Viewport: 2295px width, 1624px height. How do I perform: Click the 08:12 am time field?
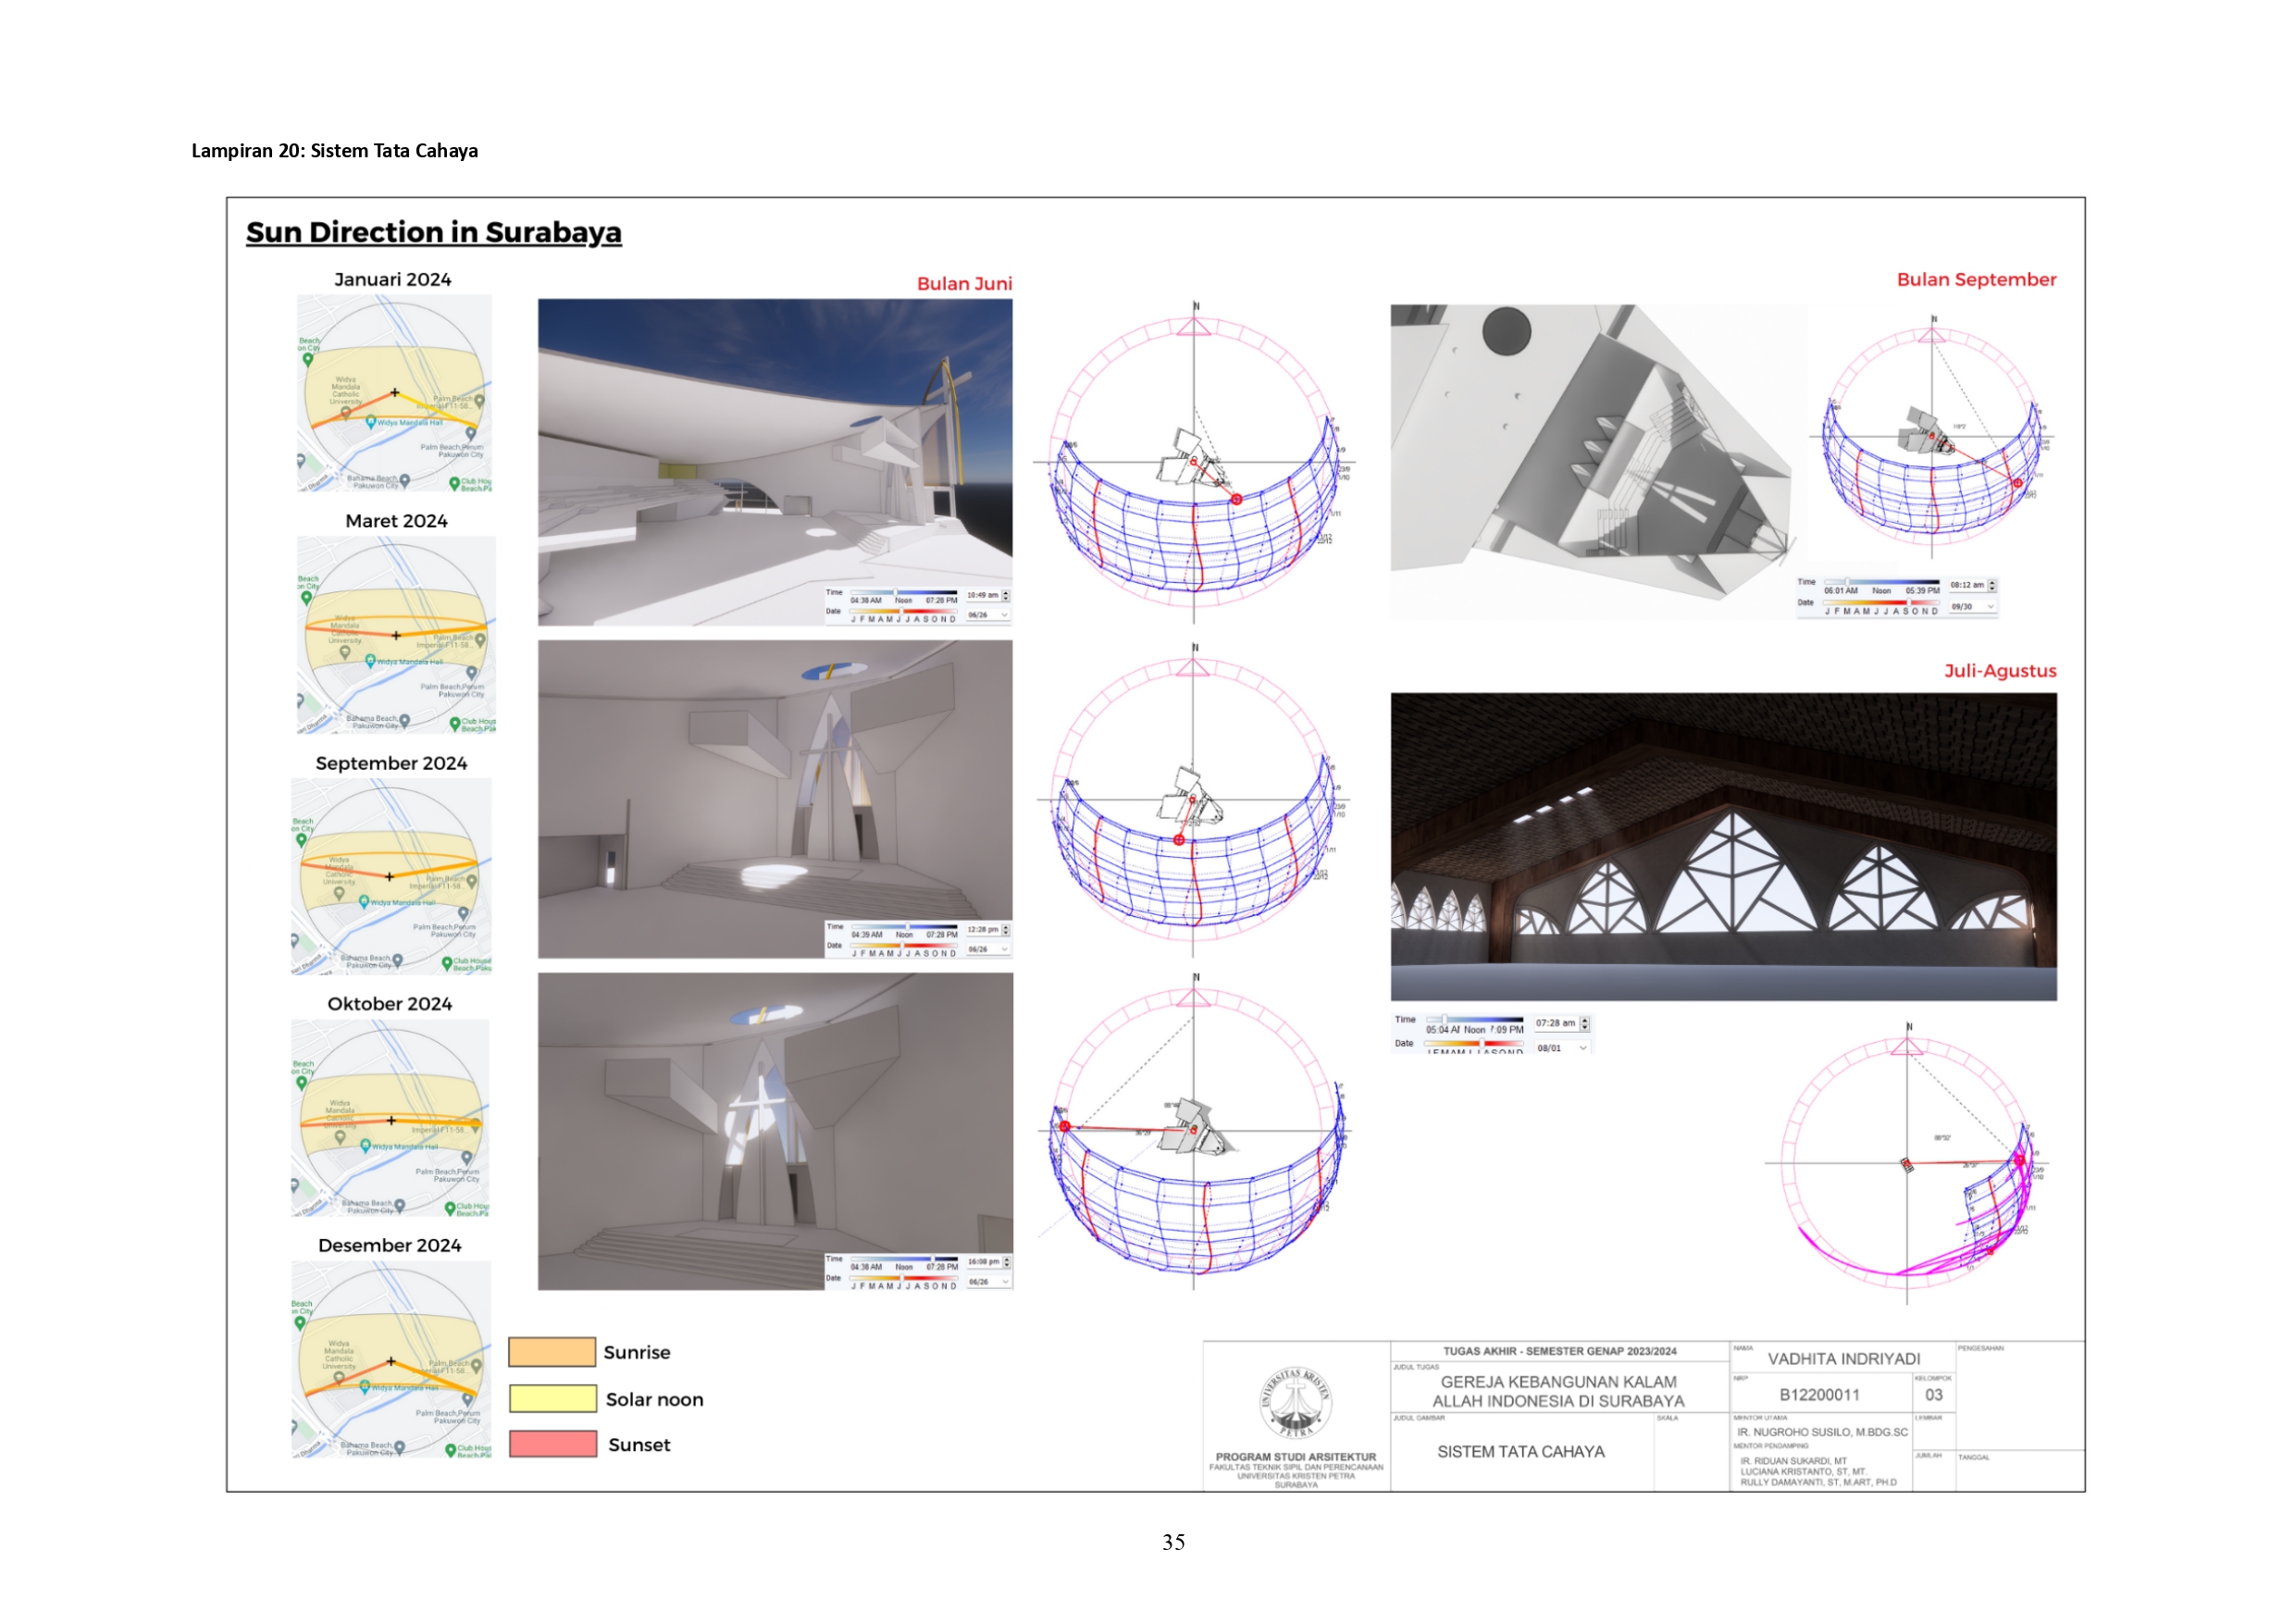pyautogui.click(x=1966, y=585)
